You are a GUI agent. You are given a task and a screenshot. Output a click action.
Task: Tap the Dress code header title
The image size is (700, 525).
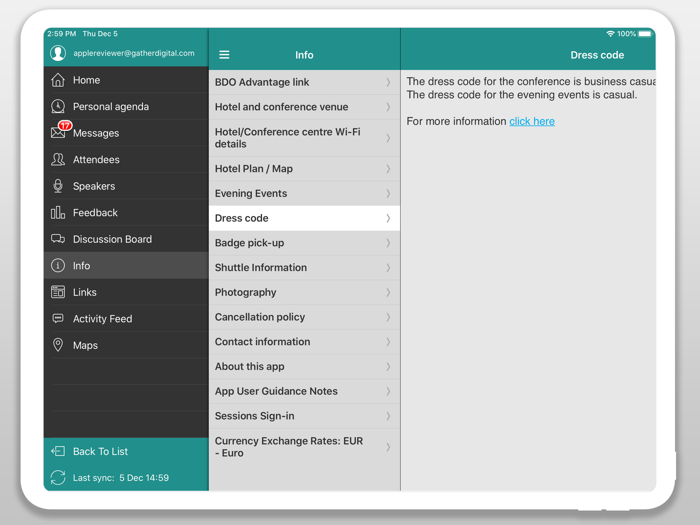click(x=597, y=55)
